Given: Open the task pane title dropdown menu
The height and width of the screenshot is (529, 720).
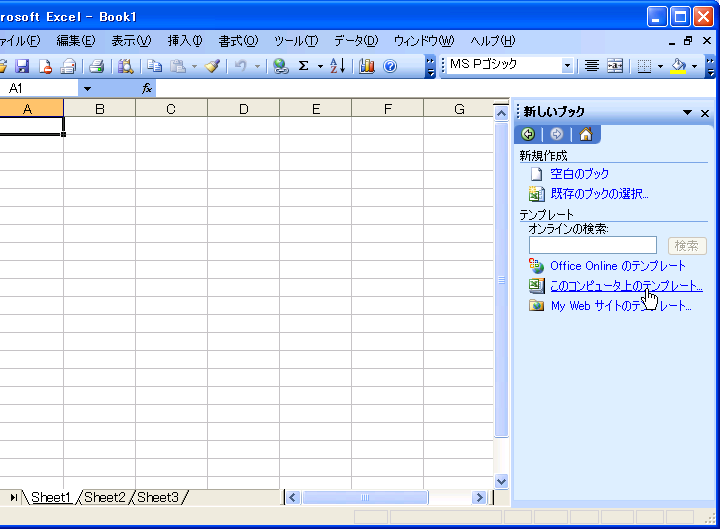Looking at the screenshot, I should click(x=687, y=113).
